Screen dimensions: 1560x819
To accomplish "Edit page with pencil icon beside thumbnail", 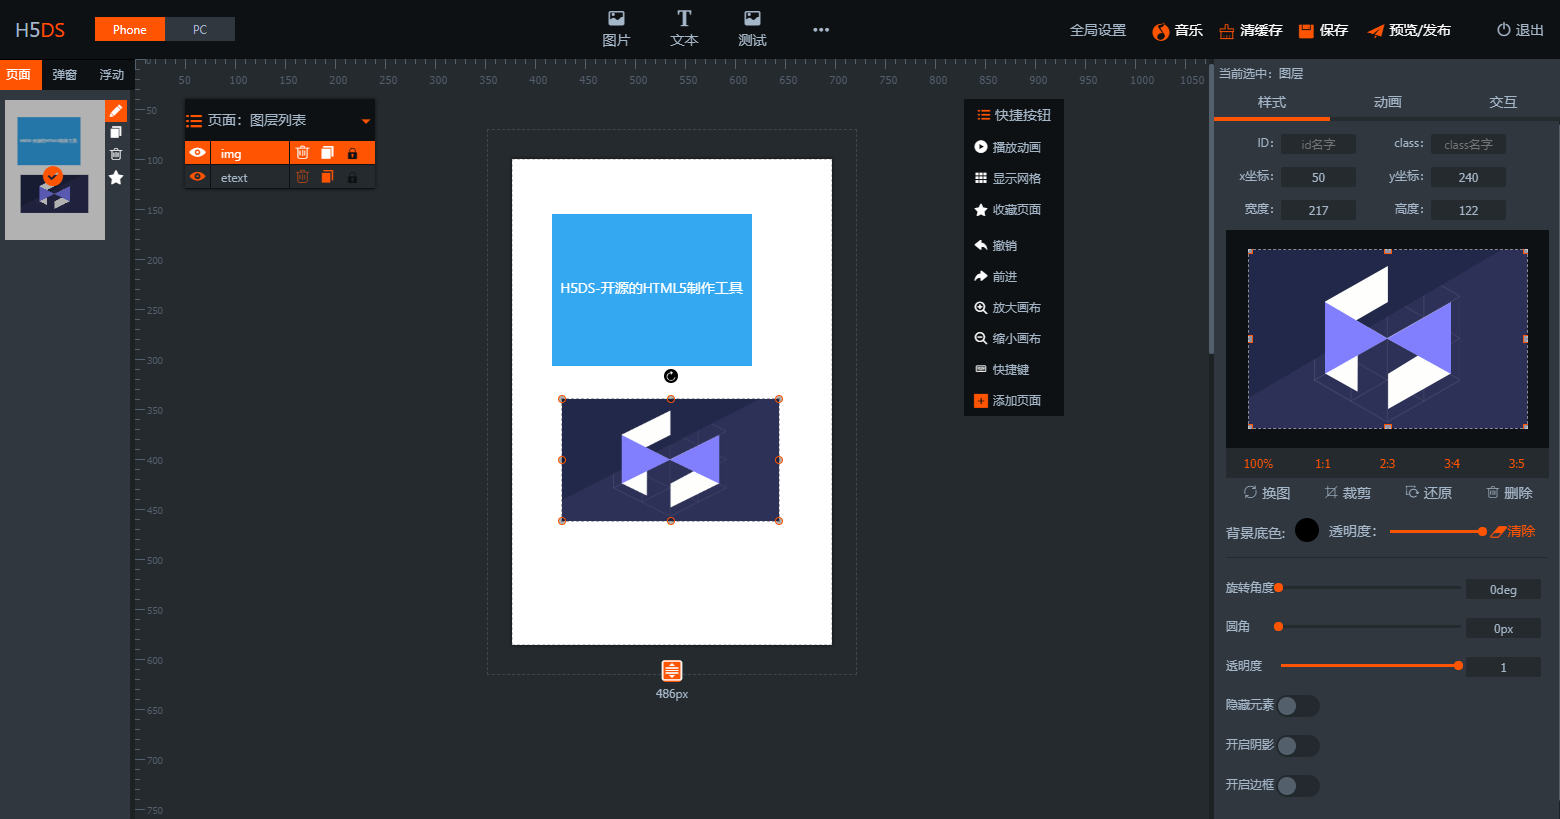I will pos(116,110).
